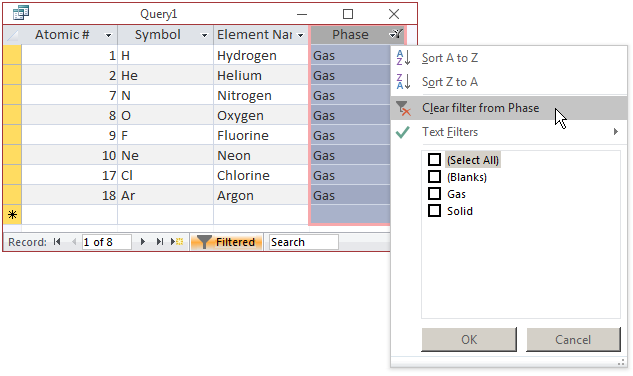Click the Query1 window datasheet icon

[21, 13]
